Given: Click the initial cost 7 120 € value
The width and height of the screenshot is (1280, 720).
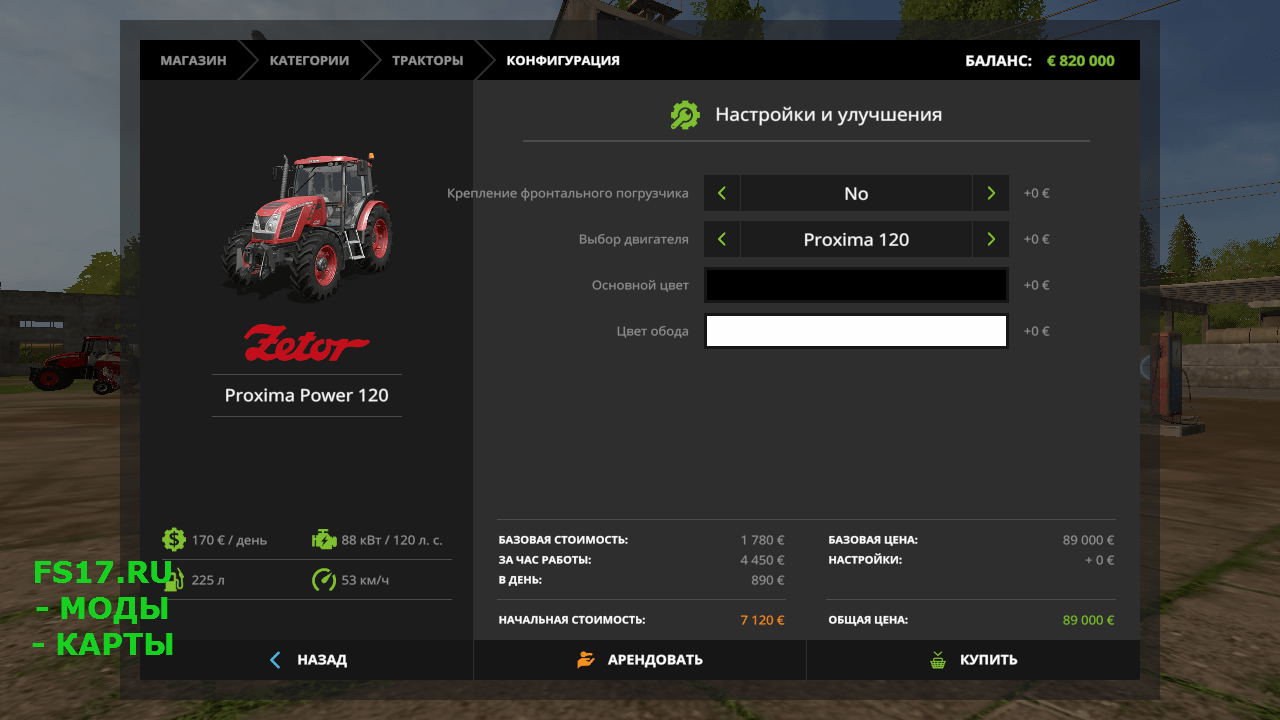Looking at the screenshot, I should click(762, 620).
